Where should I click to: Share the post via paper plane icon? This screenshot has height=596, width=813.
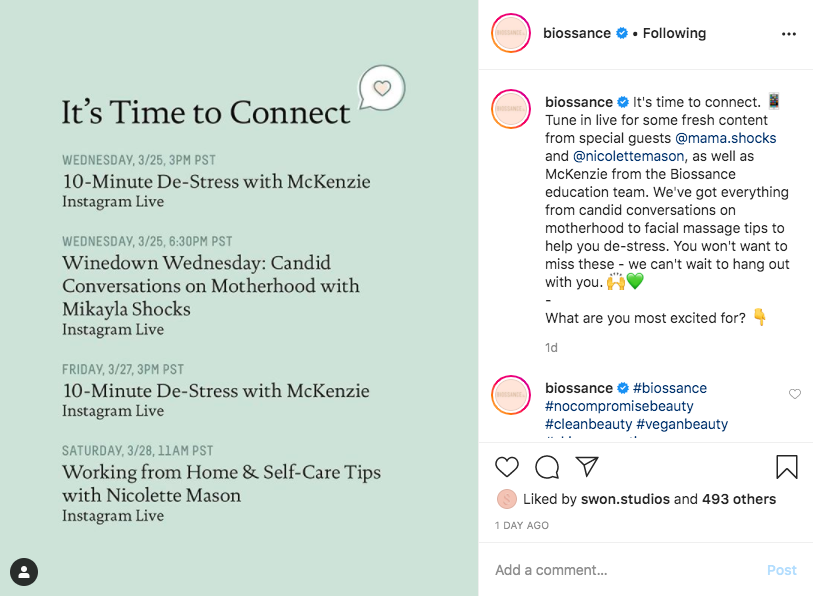pyautogui.click(x=587, y=467)
